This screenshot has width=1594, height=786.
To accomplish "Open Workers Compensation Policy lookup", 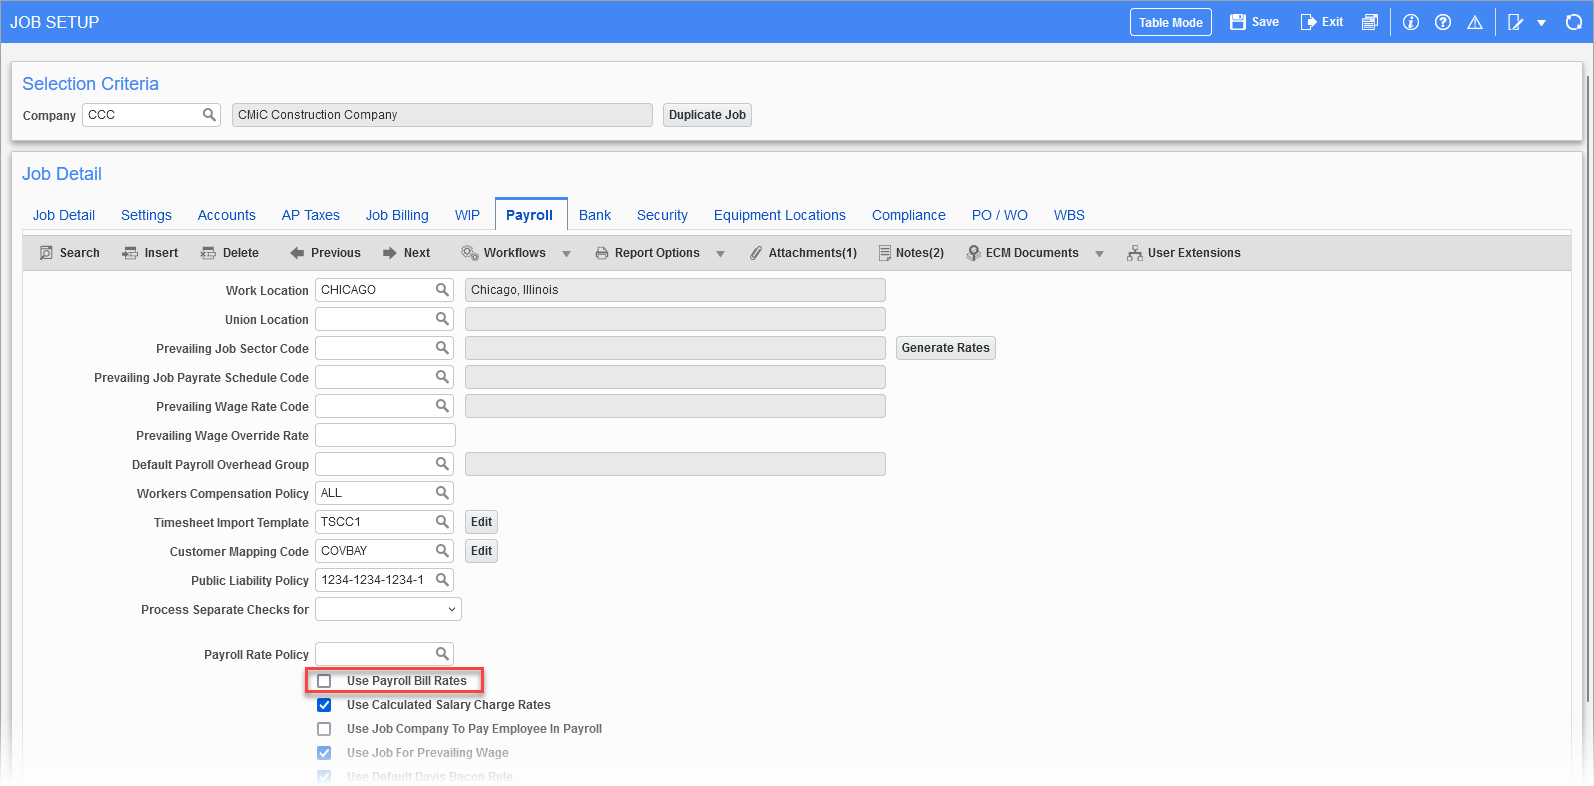I will (442, 493).
